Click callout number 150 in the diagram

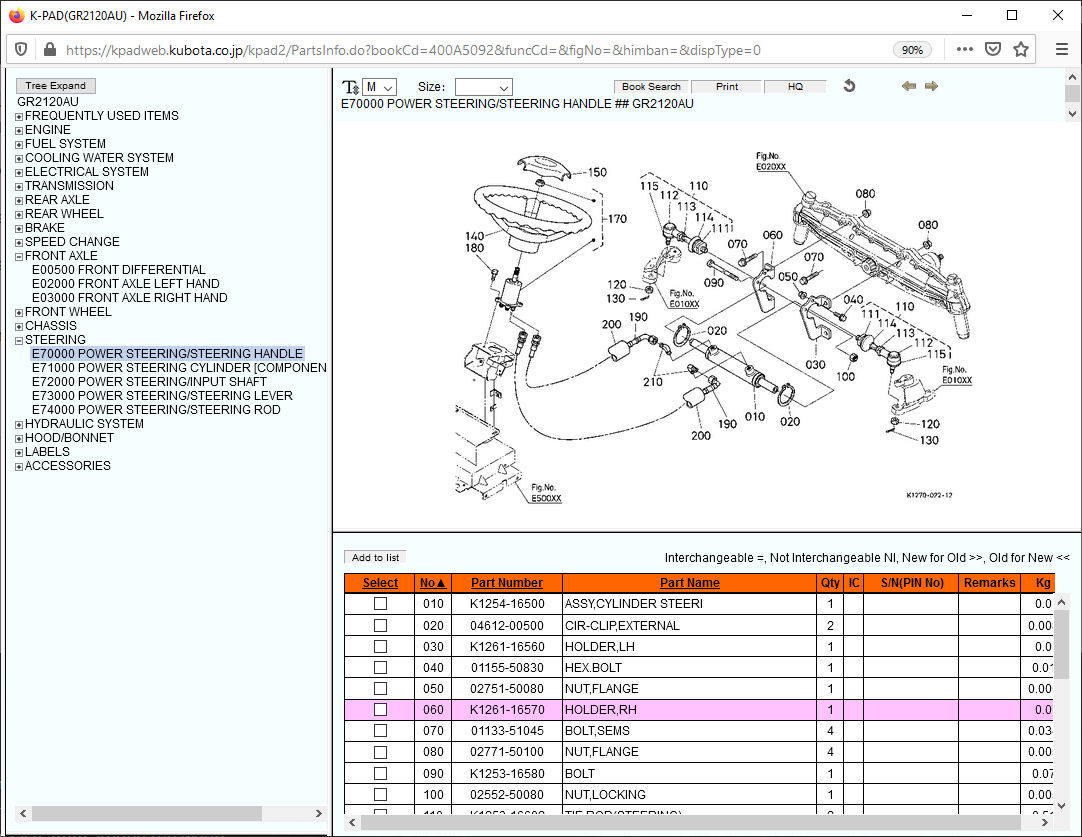point(597,172)
